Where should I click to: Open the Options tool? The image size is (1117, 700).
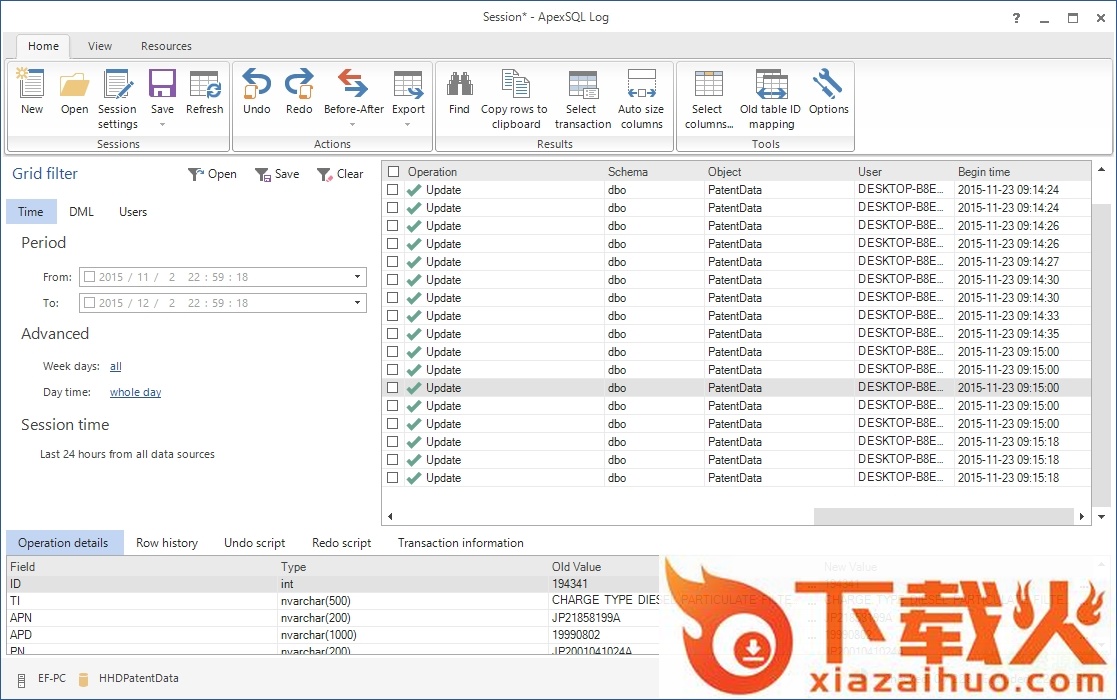click(x=828, y=91)
